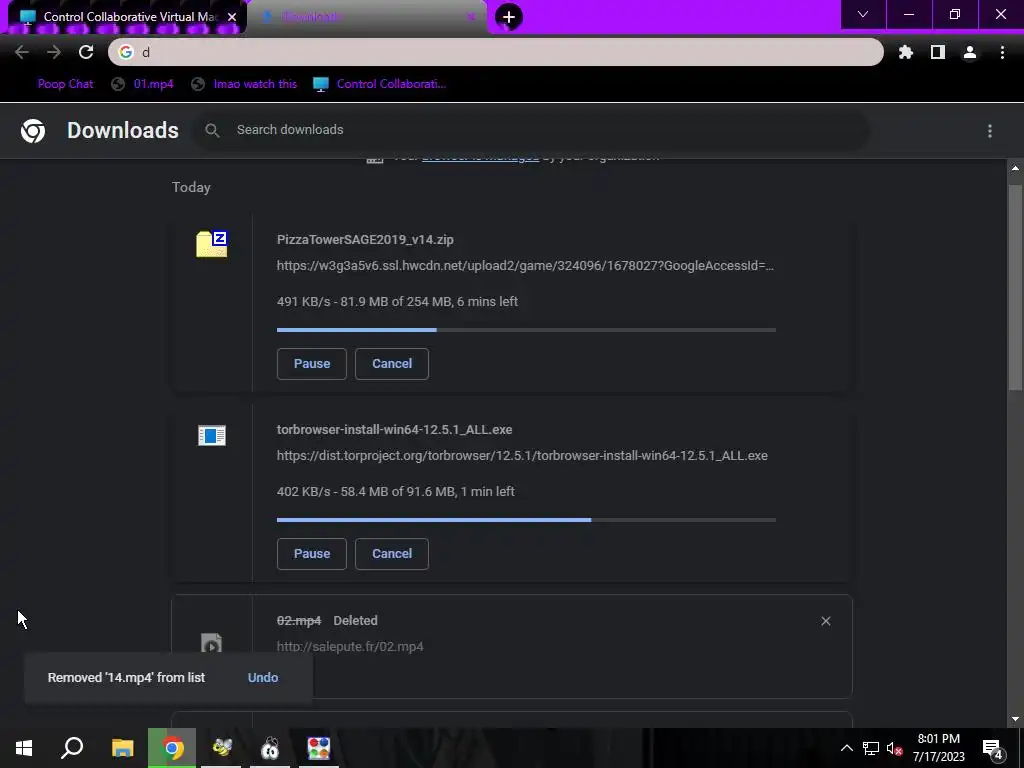The image size is (1024, 768).
Task: Open the Poop Chat bookmark
Action: tap(65, 84)
